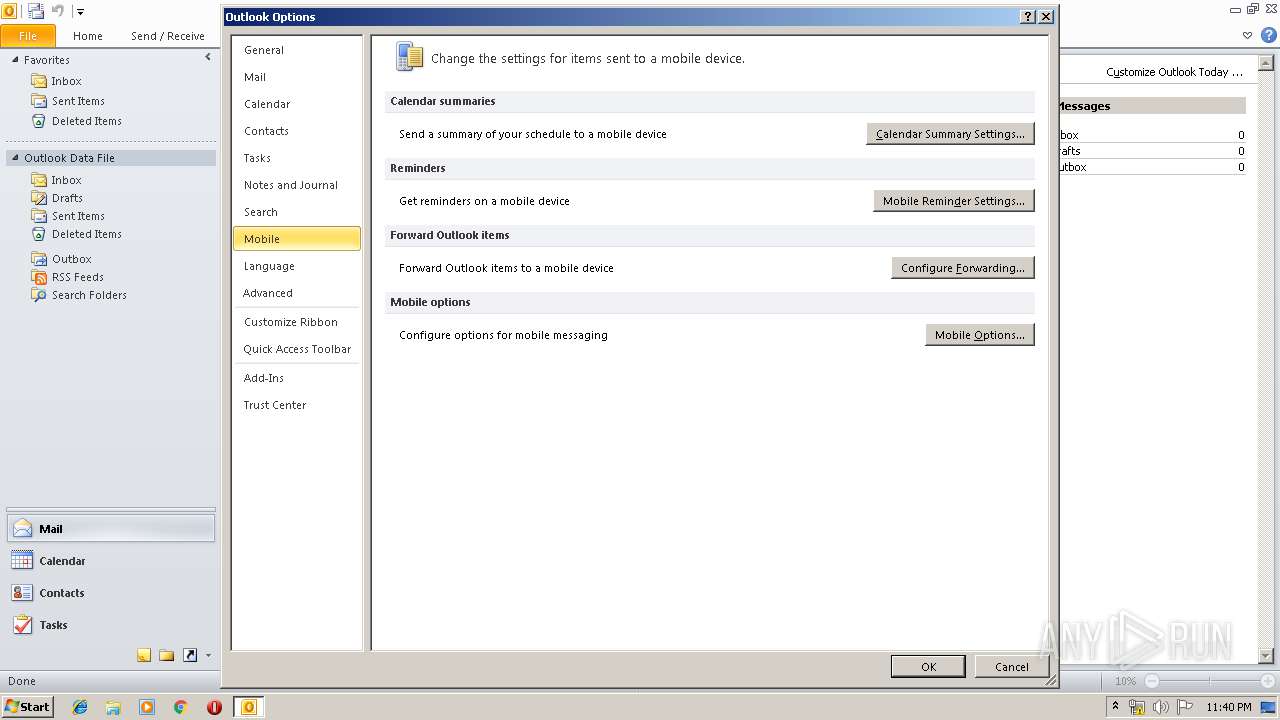This screenshot has width=1280, height=720.
Task: Click the zoom slider in status bar
Action: pyautogui.click(x=1210, y=681)
